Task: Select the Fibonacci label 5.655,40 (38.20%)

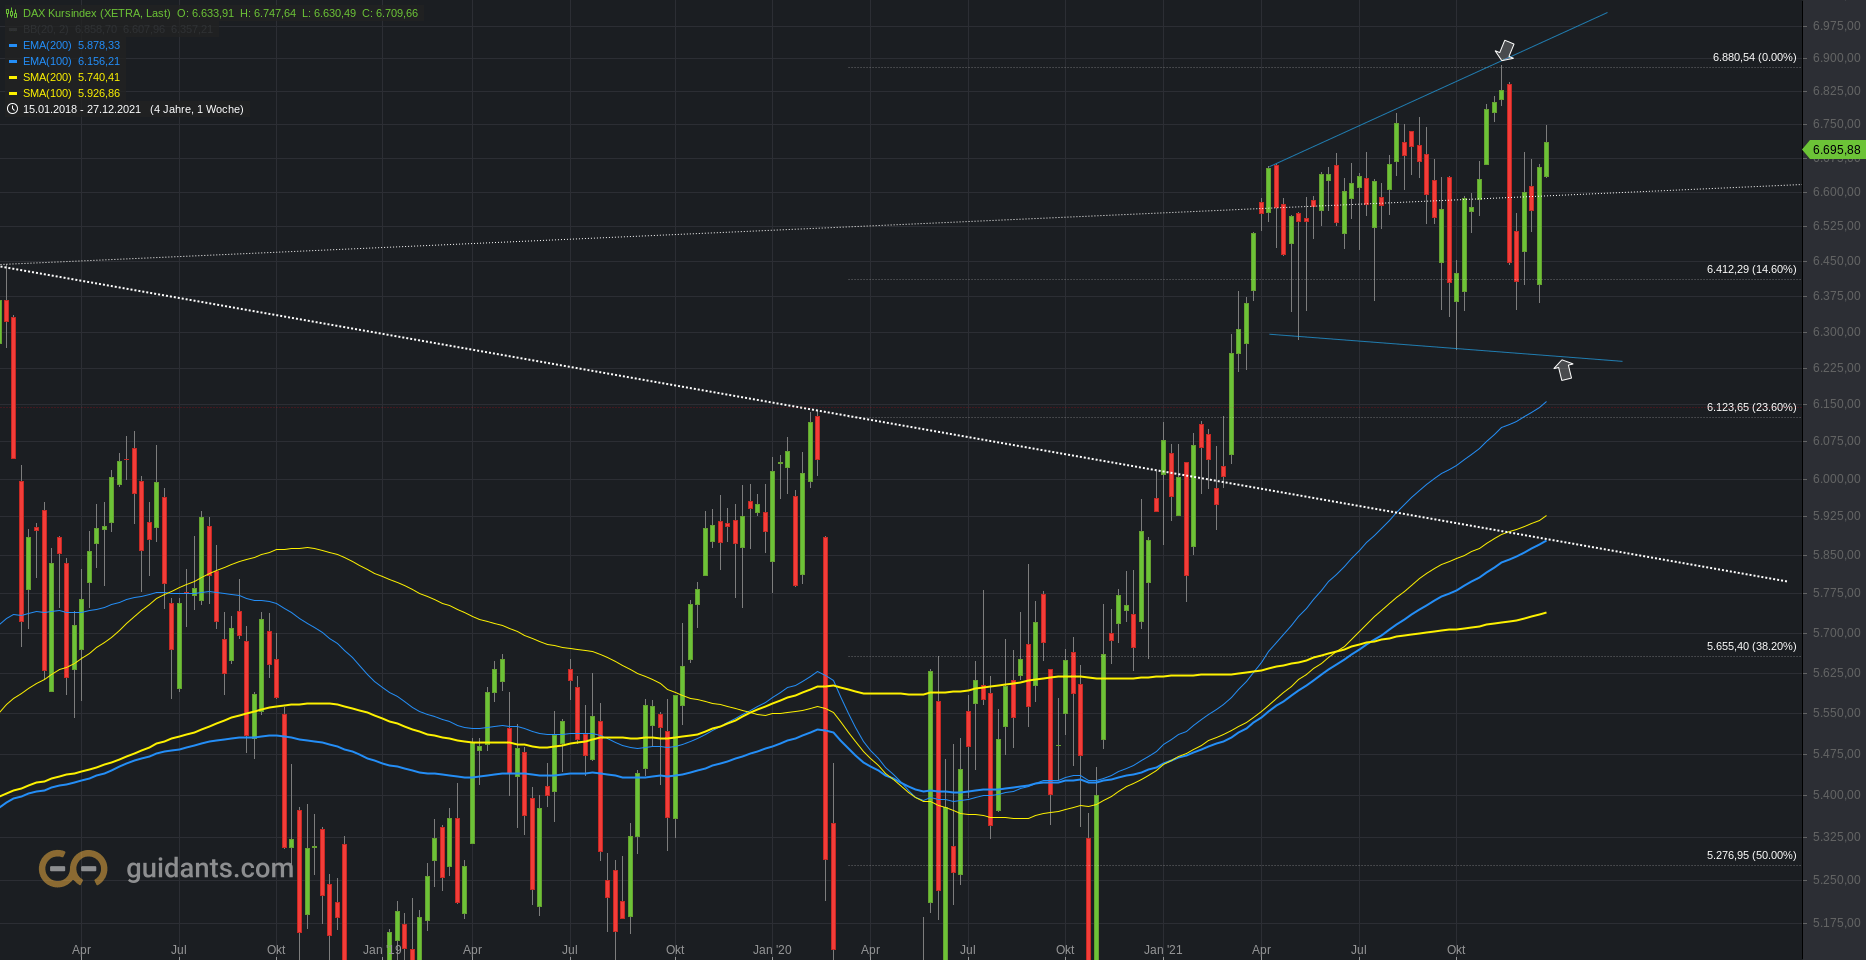Action: tap(1751, 646)
